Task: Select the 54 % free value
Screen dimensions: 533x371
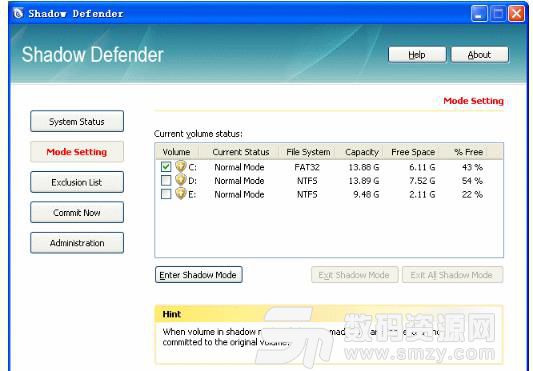Action: click(472, 181)
